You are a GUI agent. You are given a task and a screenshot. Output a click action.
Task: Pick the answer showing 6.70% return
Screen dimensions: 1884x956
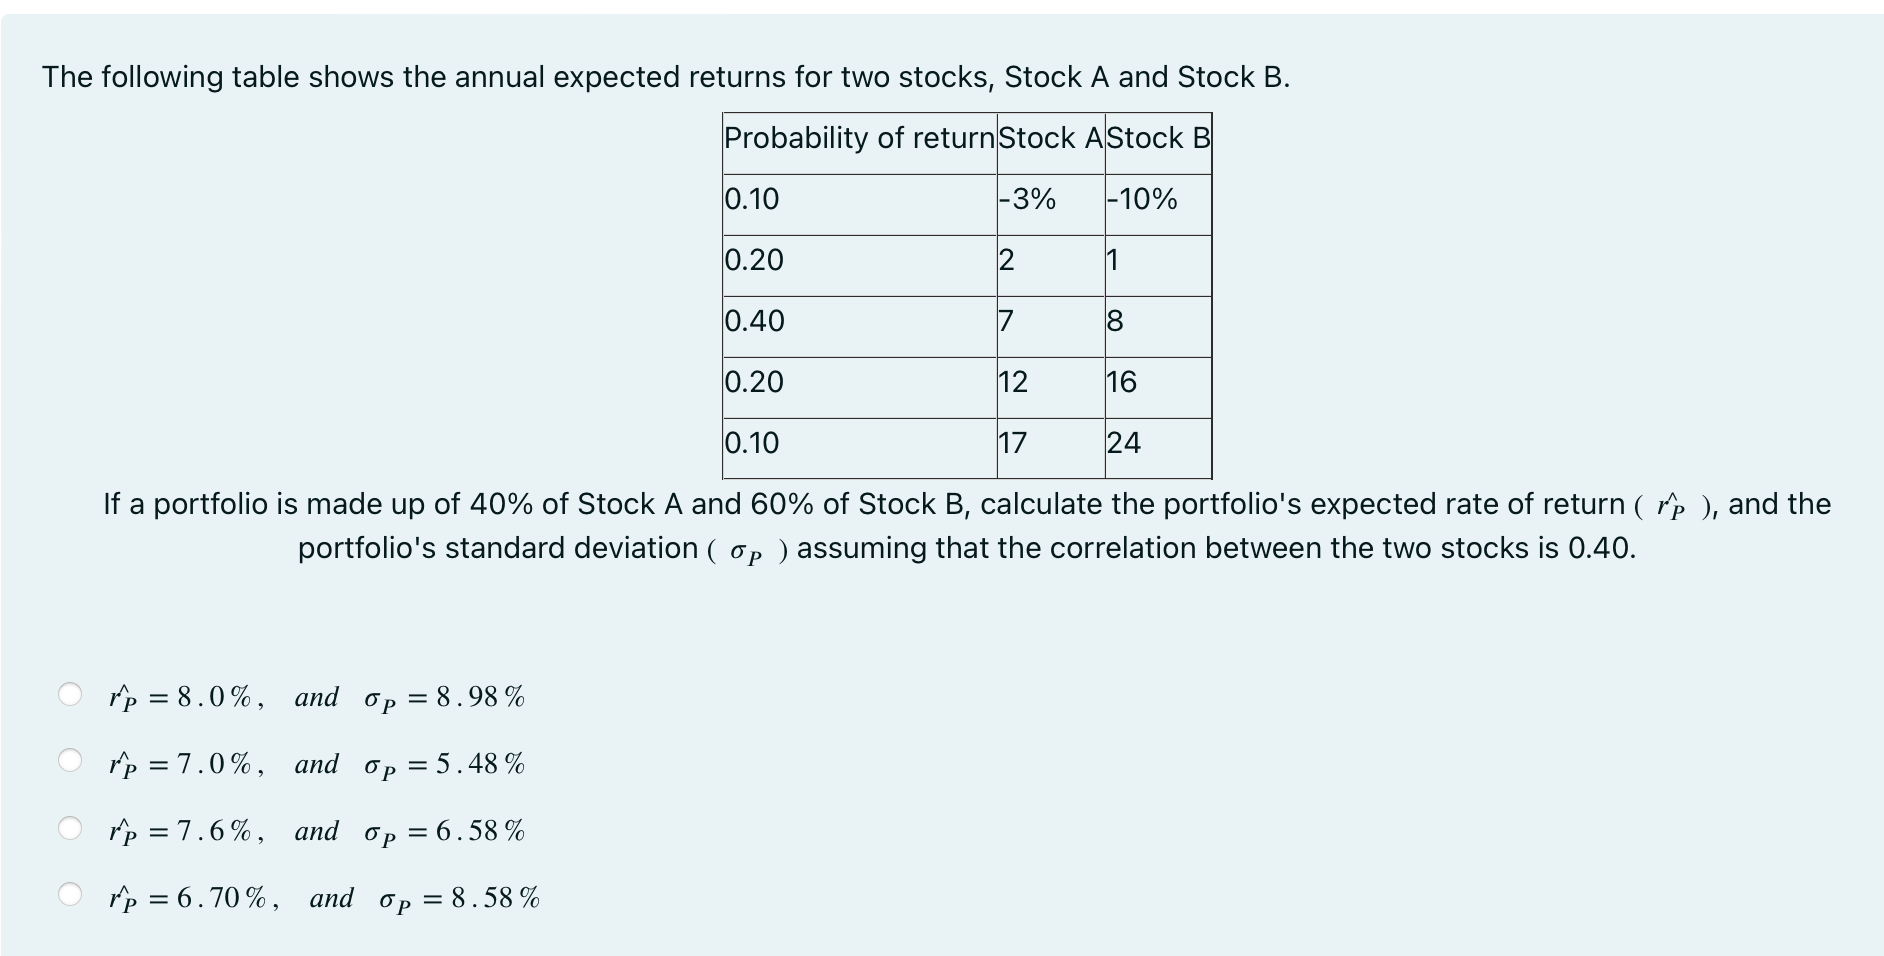pyautogui.click(x=70, y=896)
